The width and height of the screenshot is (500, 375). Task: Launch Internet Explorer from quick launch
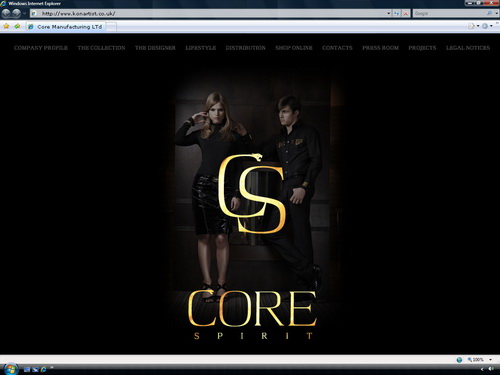(44, 369)
